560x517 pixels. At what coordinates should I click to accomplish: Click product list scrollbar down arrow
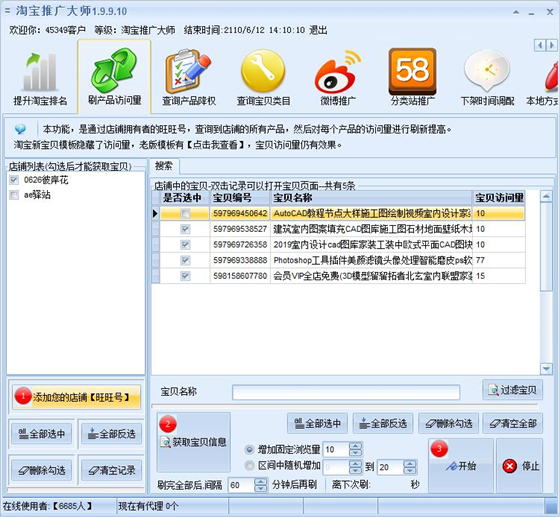(x=546, y=368)
